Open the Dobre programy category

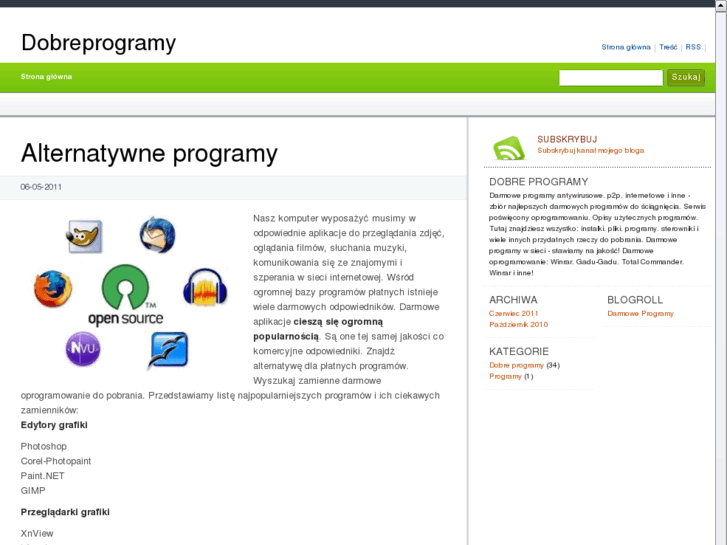point(517,365)
